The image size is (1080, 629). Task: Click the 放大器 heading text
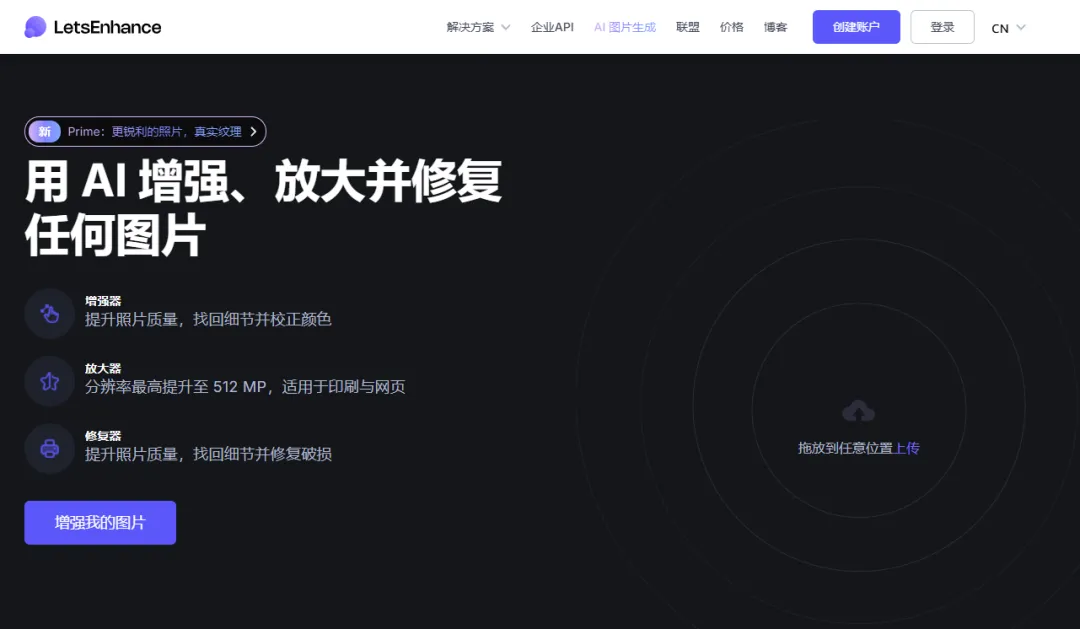pyautogui.click(x=103, y=369)
